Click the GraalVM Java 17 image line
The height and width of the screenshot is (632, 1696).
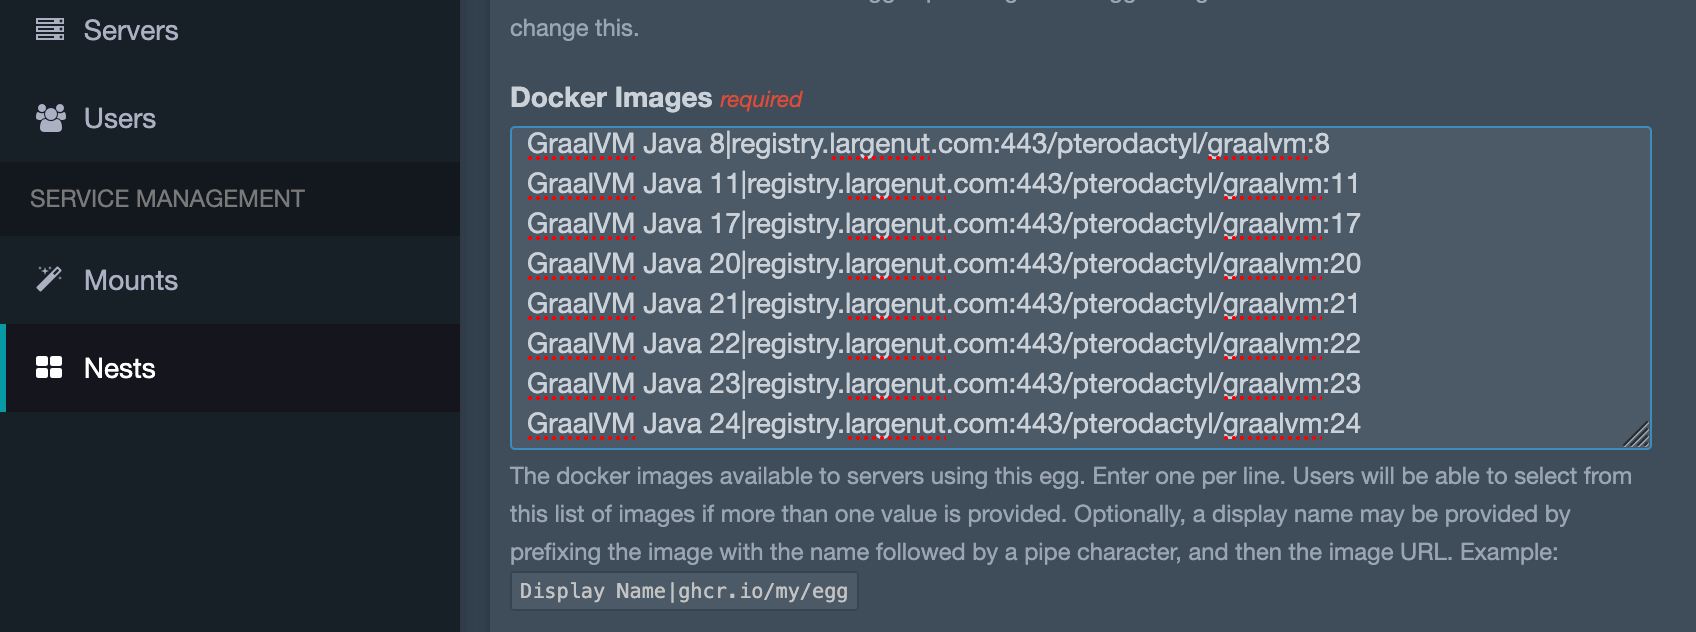(943, 224)
